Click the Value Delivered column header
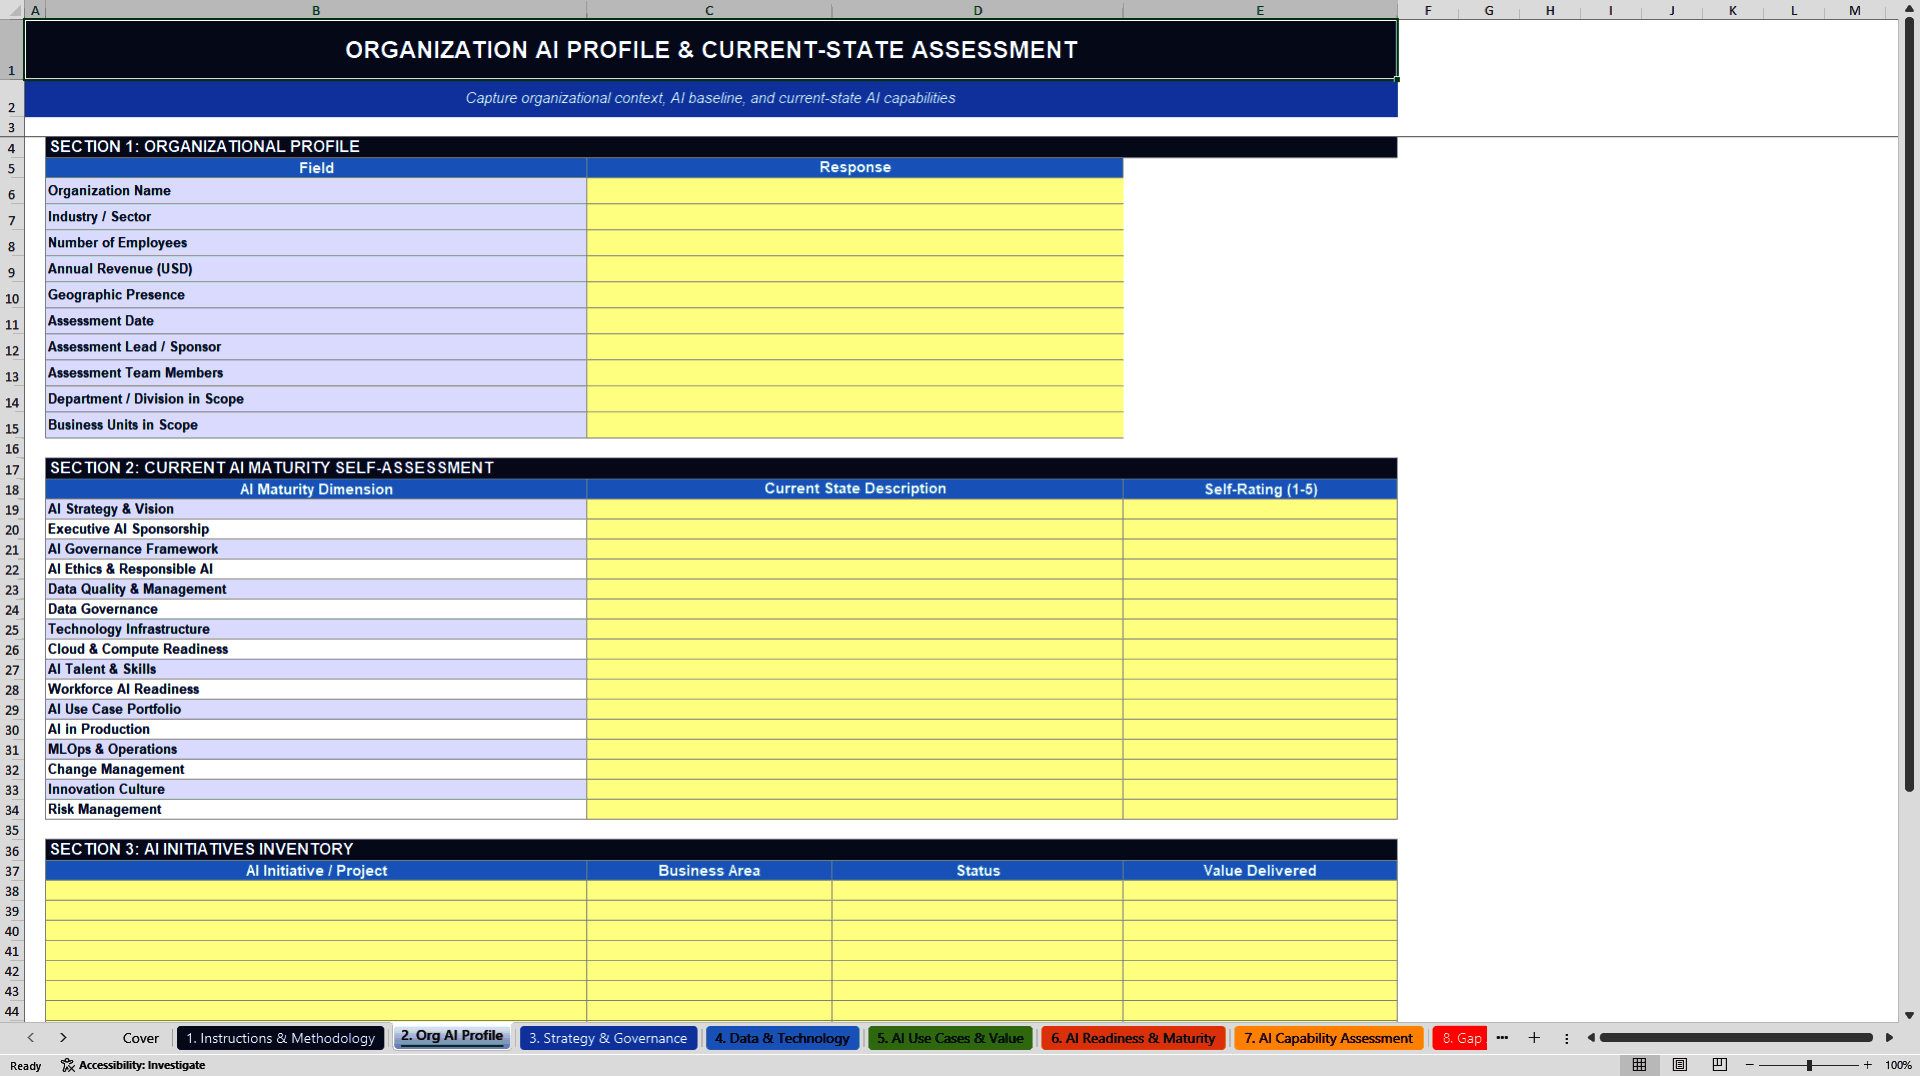The width and height of the screenshot is (1920, 1076). tap(1260, 871)
